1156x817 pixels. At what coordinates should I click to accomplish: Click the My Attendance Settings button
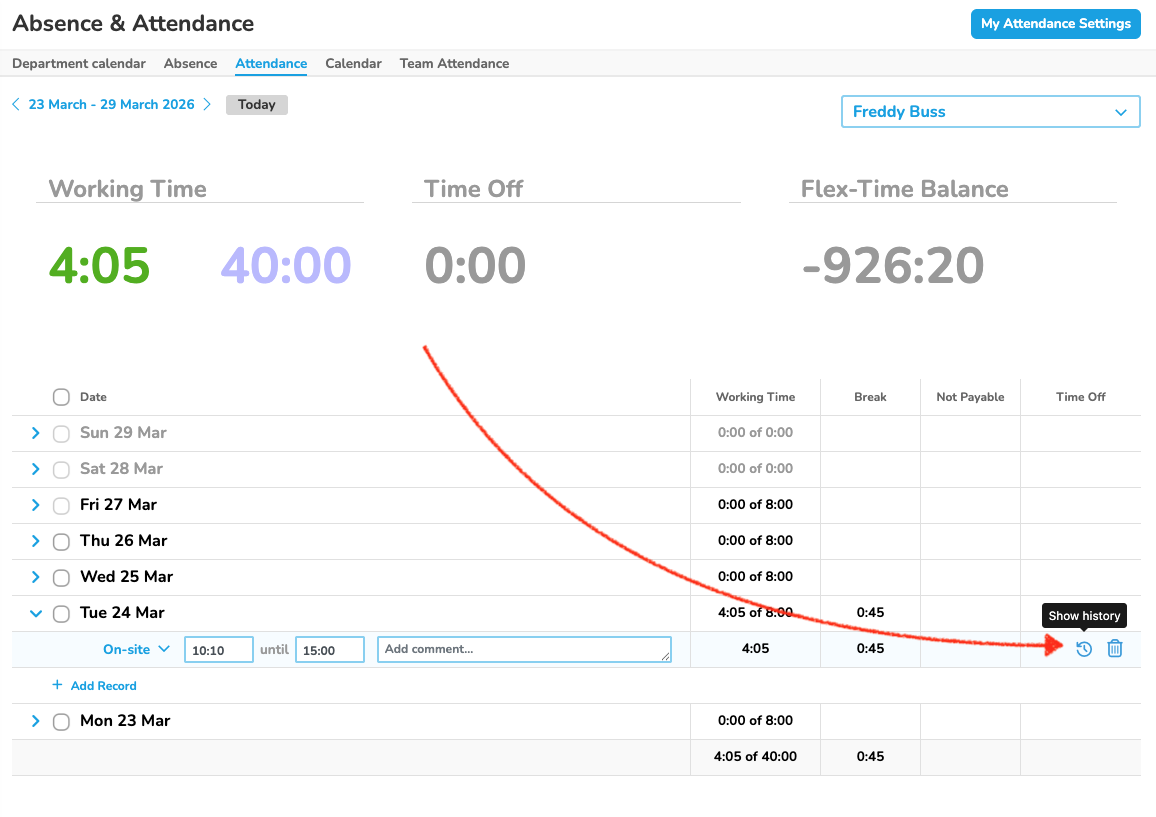[x=1055, y=24]
